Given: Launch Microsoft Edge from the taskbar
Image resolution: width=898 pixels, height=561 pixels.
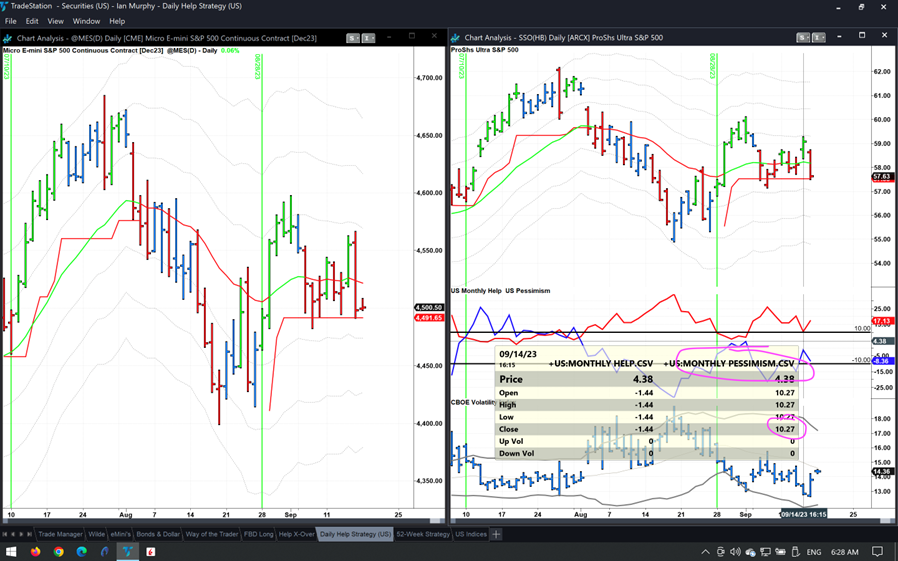Looking at the screenshot, I should [x=82, y=551].
